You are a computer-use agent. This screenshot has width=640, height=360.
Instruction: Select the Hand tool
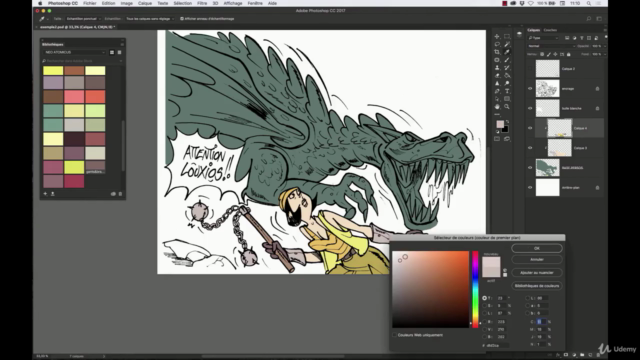497,107
